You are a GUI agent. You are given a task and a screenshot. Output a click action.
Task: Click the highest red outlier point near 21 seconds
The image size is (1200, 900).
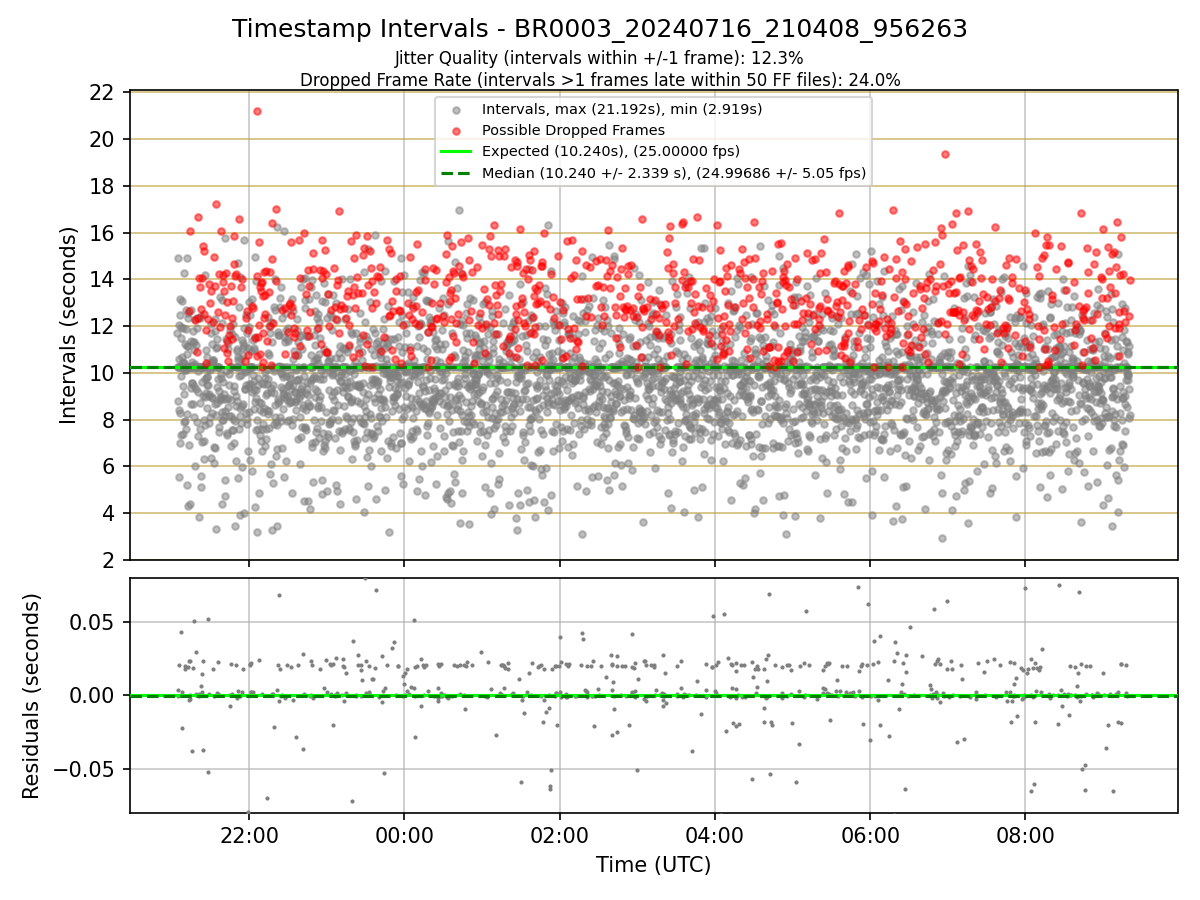pyautogui.click(x=257, y=111)
